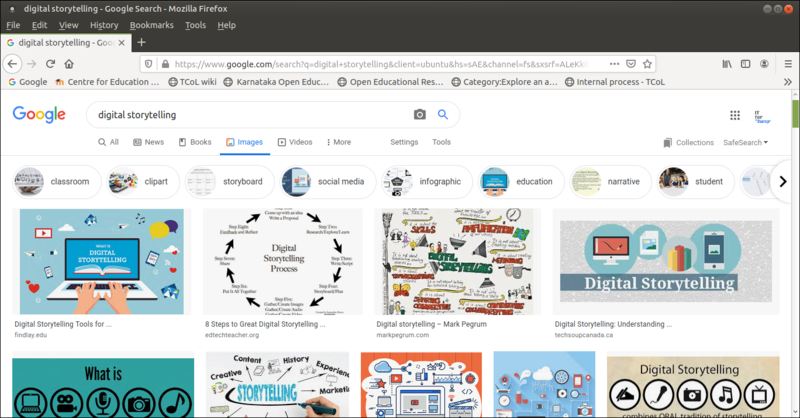Open the 8 Steps to Great Digital Storytelling link
800x418 pixels.
265,324
